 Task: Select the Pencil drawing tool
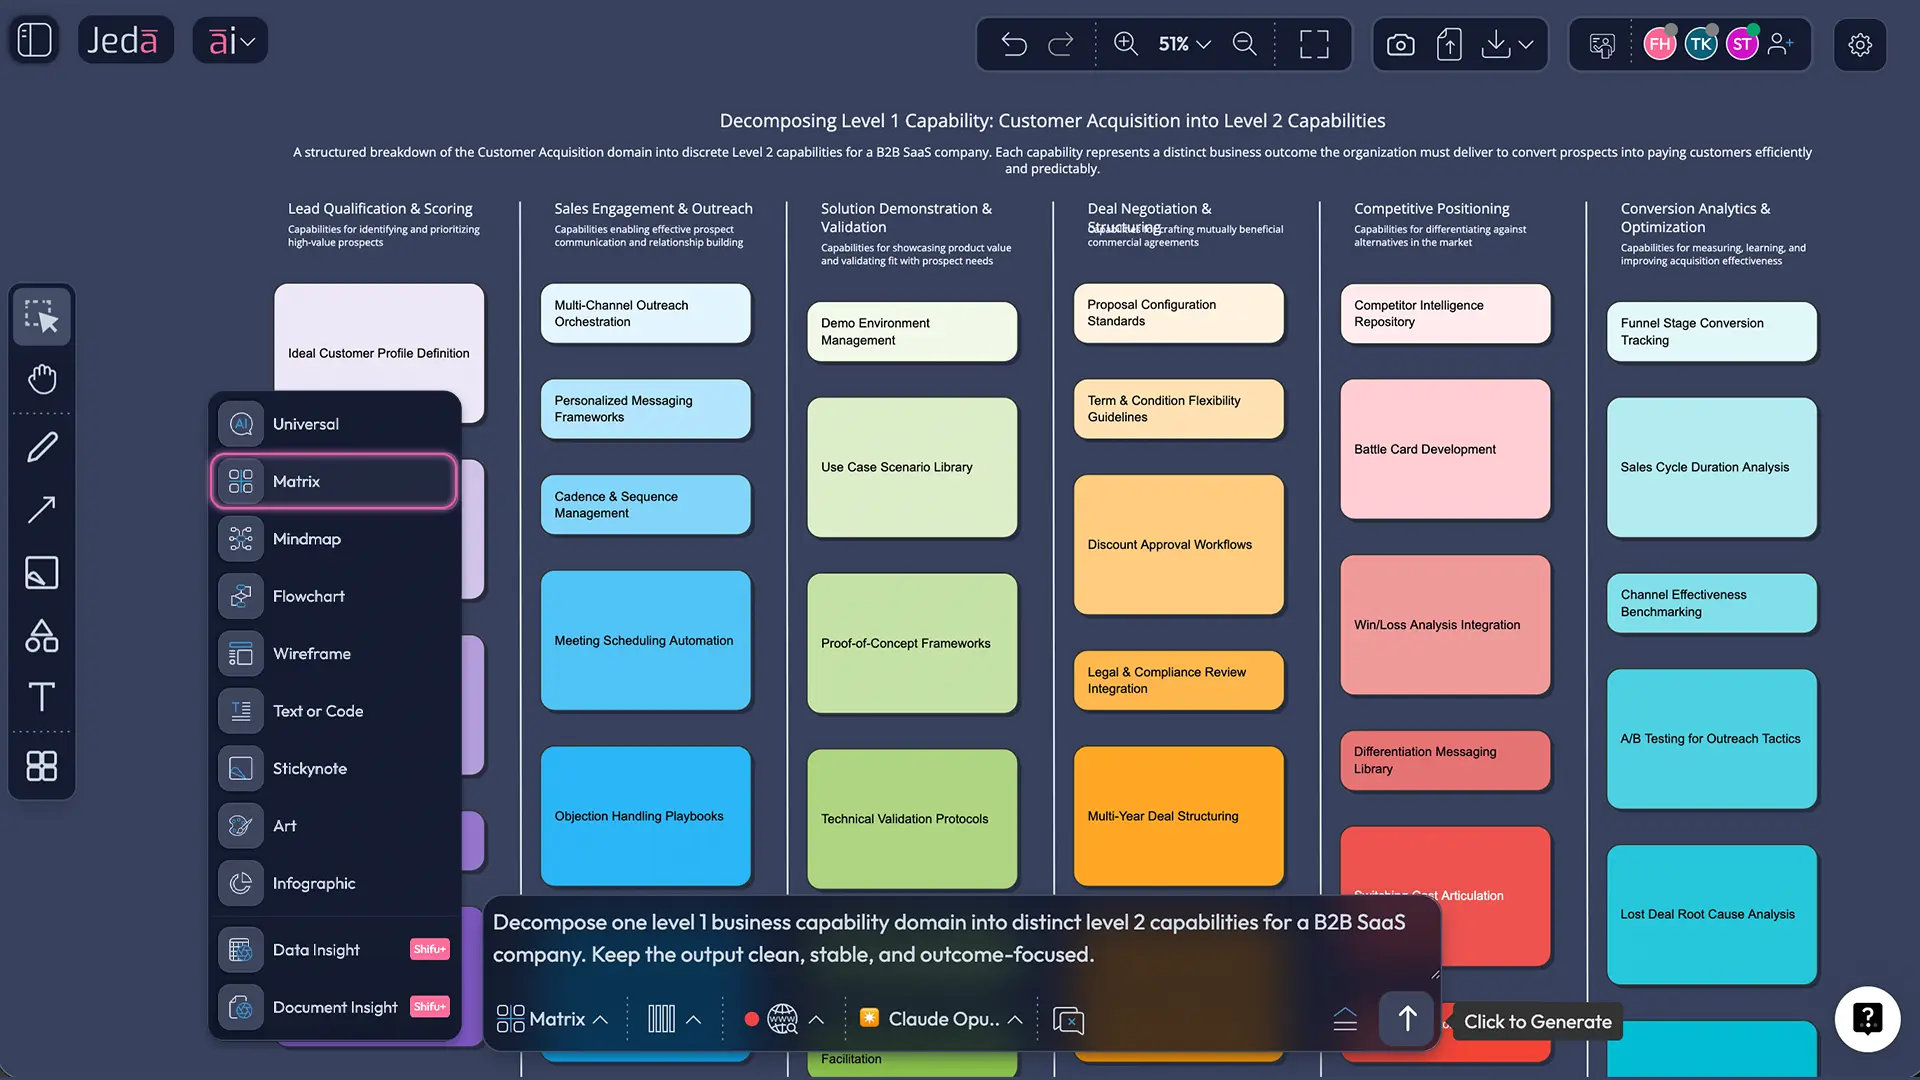click(41, 447)
